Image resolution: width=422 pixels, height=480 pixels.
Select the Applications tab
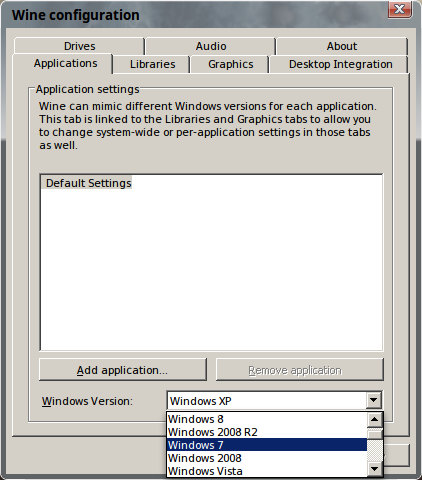coord(63,63)
